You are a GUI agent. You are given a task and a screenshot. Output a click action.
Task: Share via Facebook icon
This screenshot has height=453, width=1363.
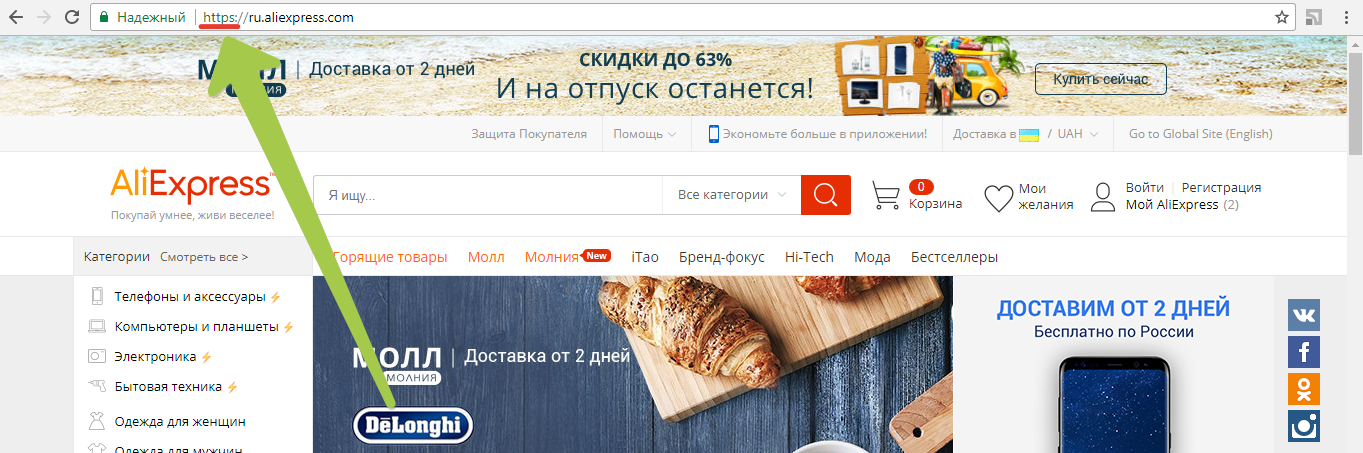(1304, 352)
